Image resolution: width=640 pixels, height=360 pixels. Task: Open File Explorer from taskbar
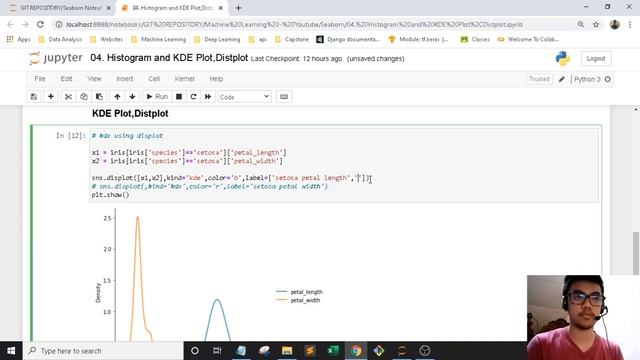(287, 351)
